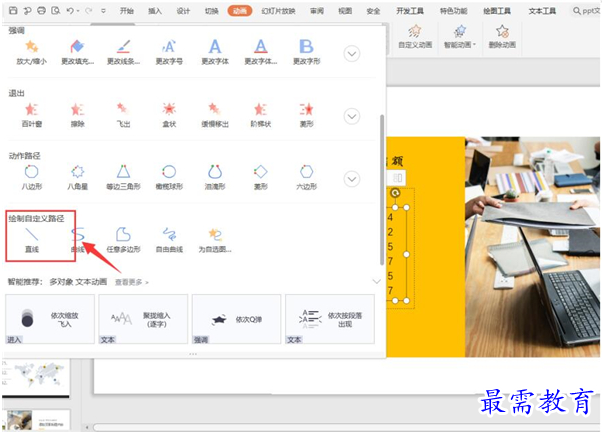Choose the 菱形 motion path
Screen dimensions: 602x433
(261, 177)
